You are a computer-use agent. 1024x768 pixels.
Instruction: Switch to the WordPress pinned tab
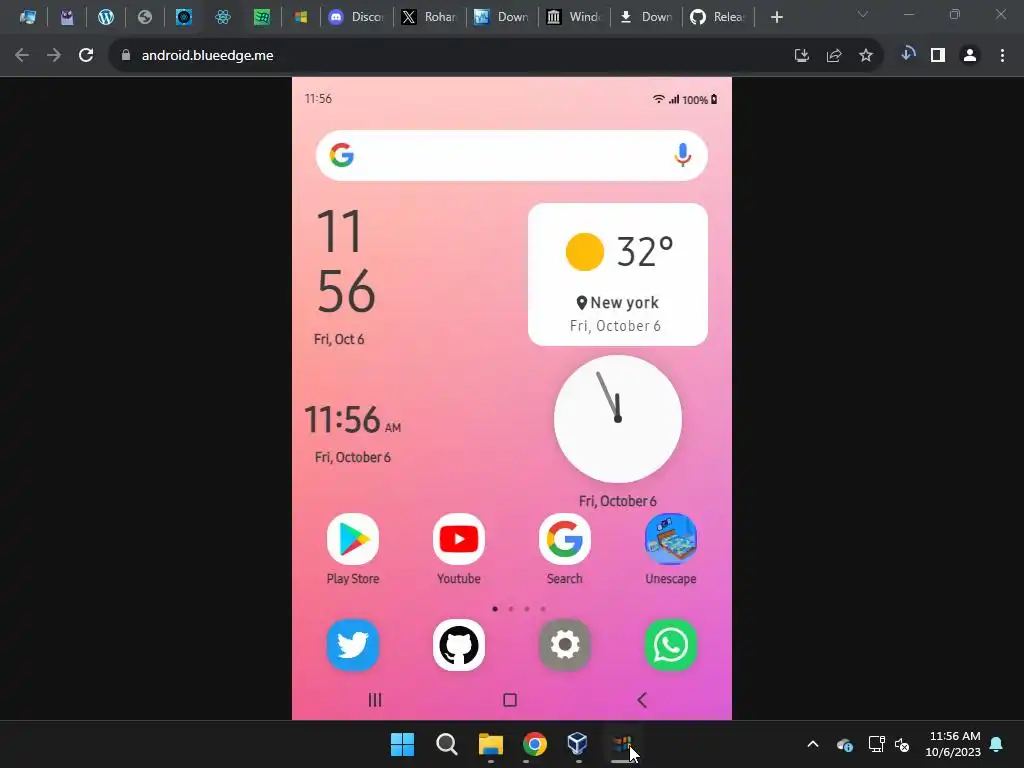point(106,17)
